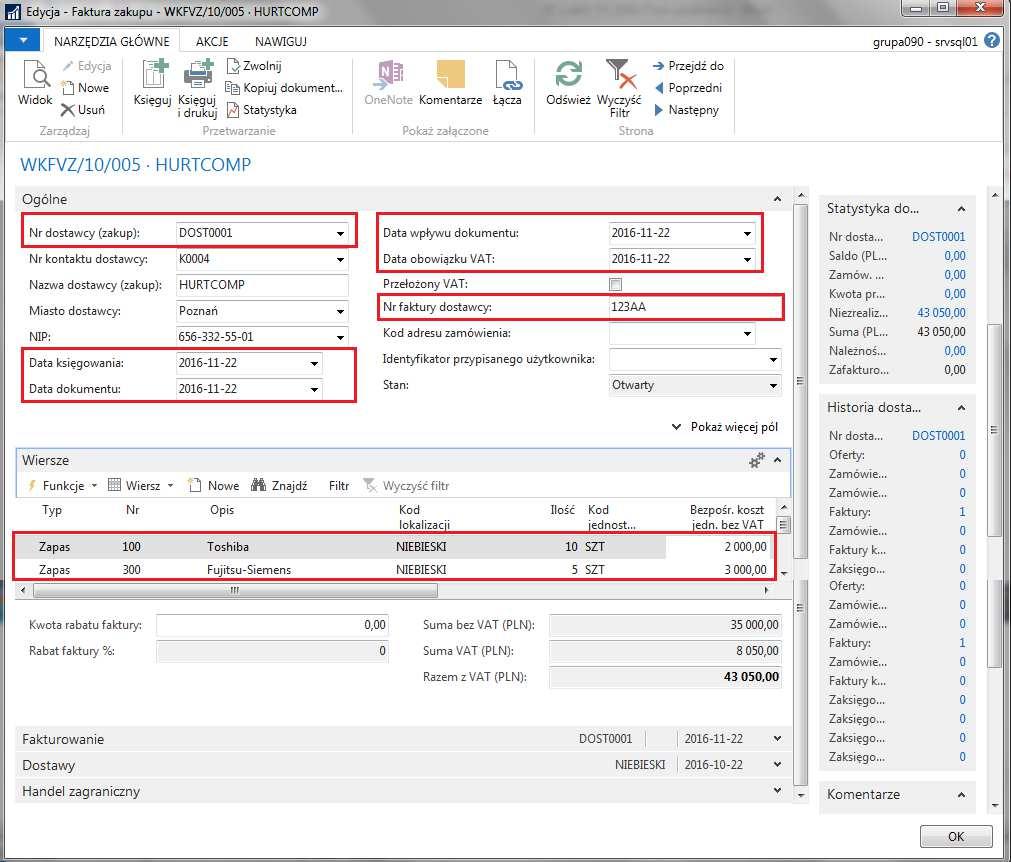The image size is (1011, 862).
Task: Expand the Fakturowanie section
Action: point(778,739)
